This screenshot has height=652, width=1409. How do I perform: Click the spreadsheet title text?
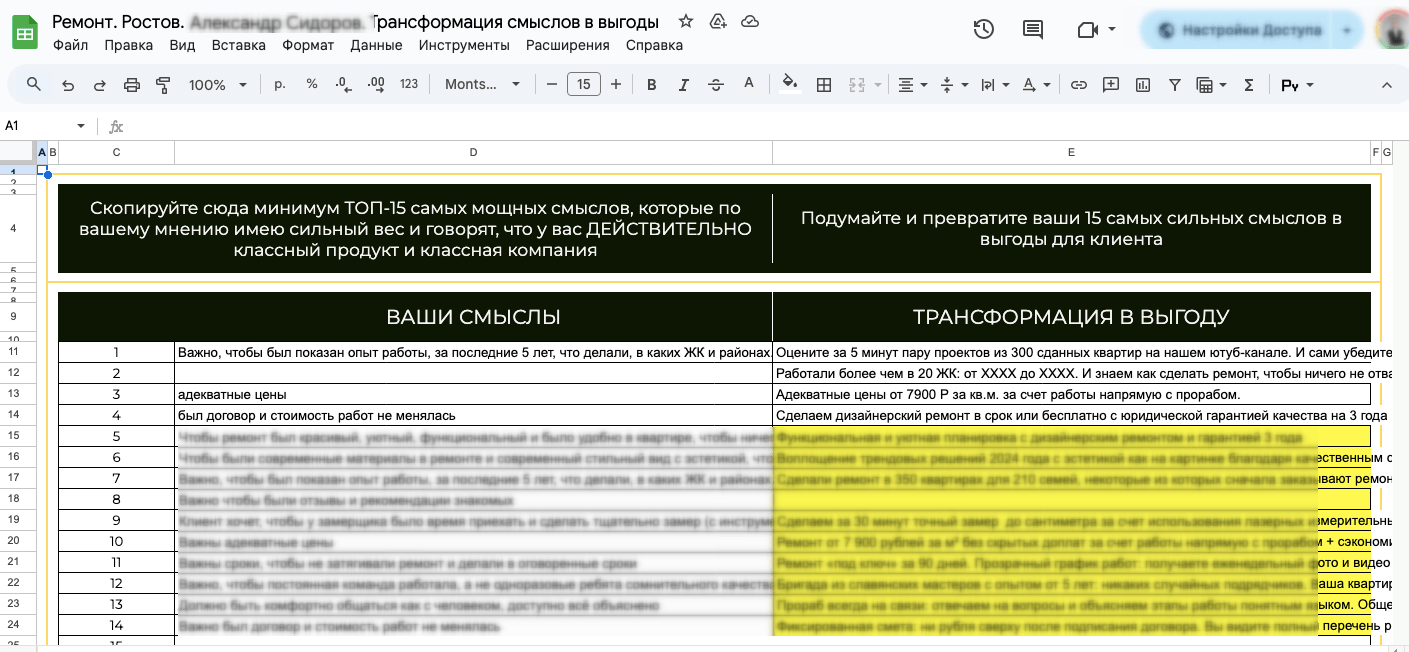355,22
